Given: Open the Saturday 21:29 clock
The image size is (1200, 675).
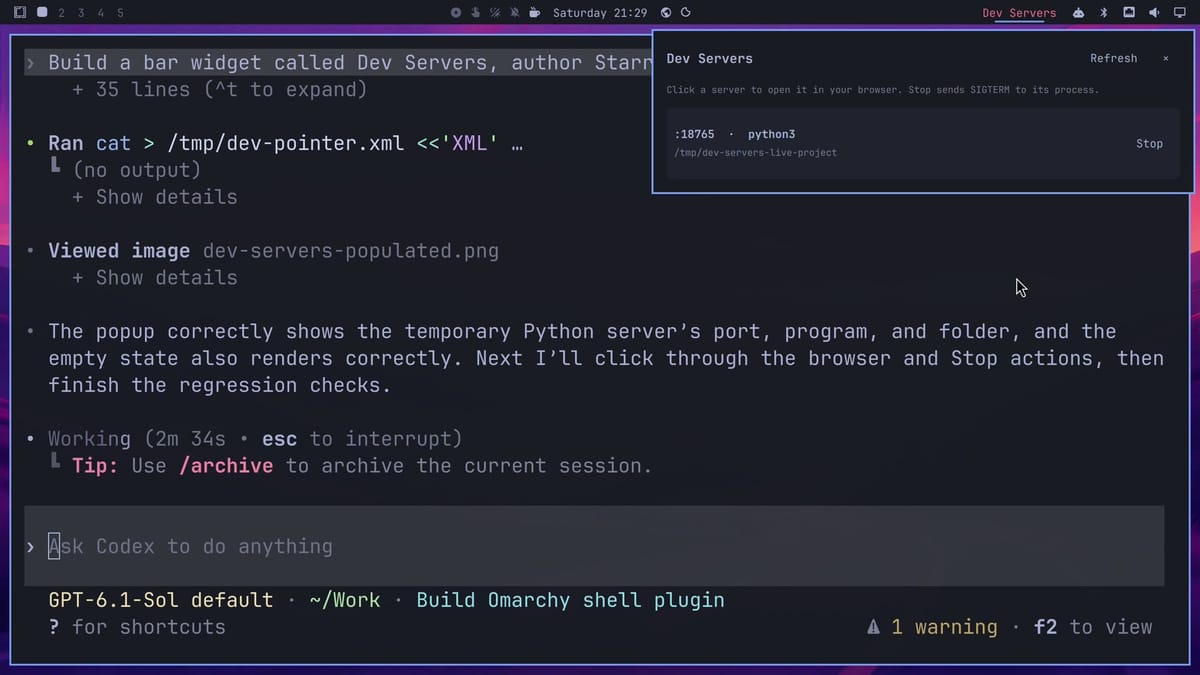Looking at the screenshot, I should click(600, 13).
